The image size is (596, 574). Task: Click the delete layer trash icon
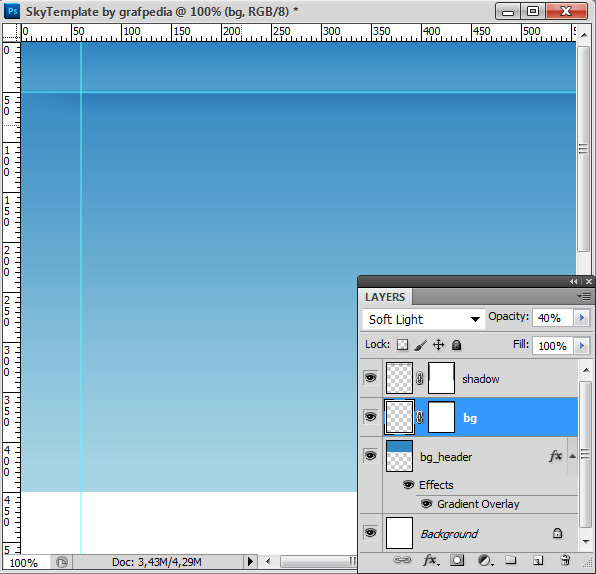pyautogui.click(x=565, y=560)
